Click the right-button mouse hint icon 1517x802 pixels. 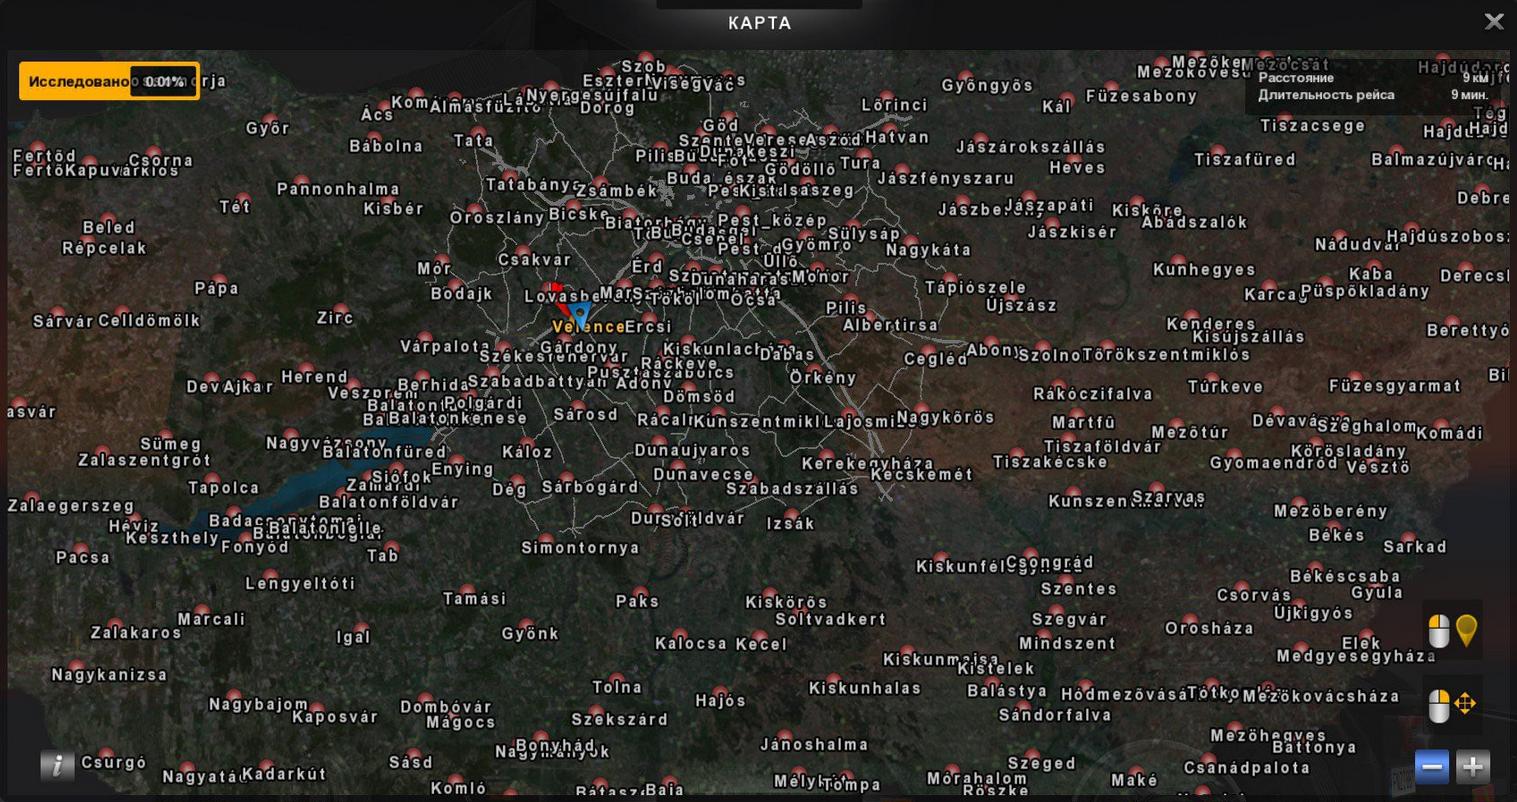click(x=1438, y=705)
